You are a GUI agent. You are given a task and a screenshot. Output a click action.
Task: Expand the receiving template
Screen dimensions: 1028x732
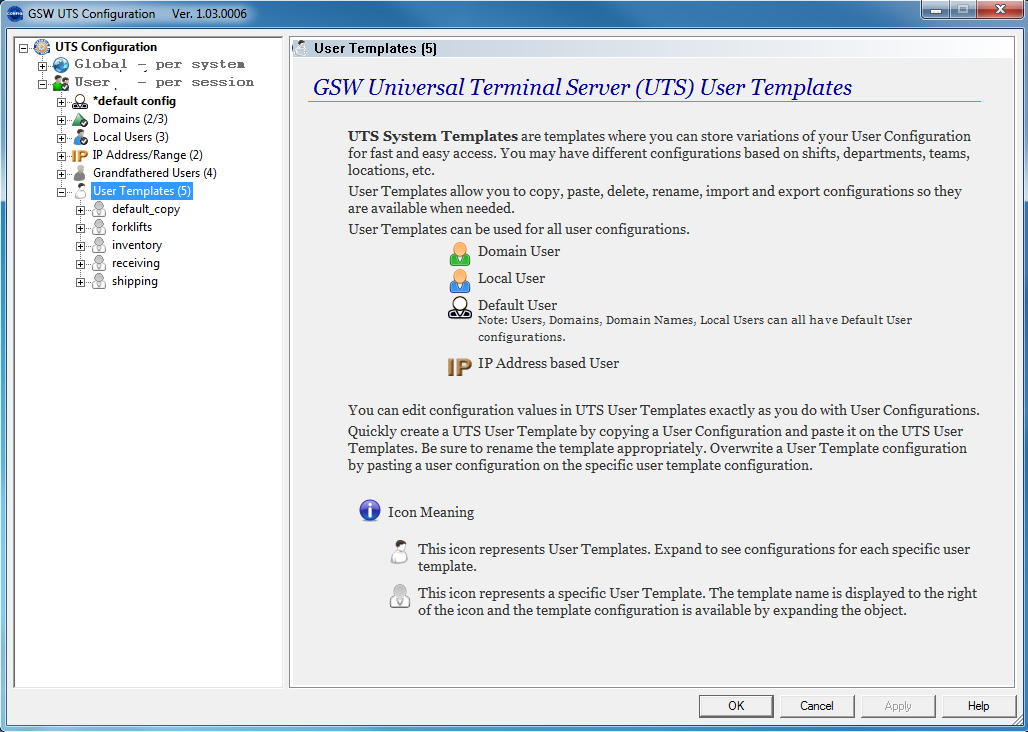coord(81,265)
